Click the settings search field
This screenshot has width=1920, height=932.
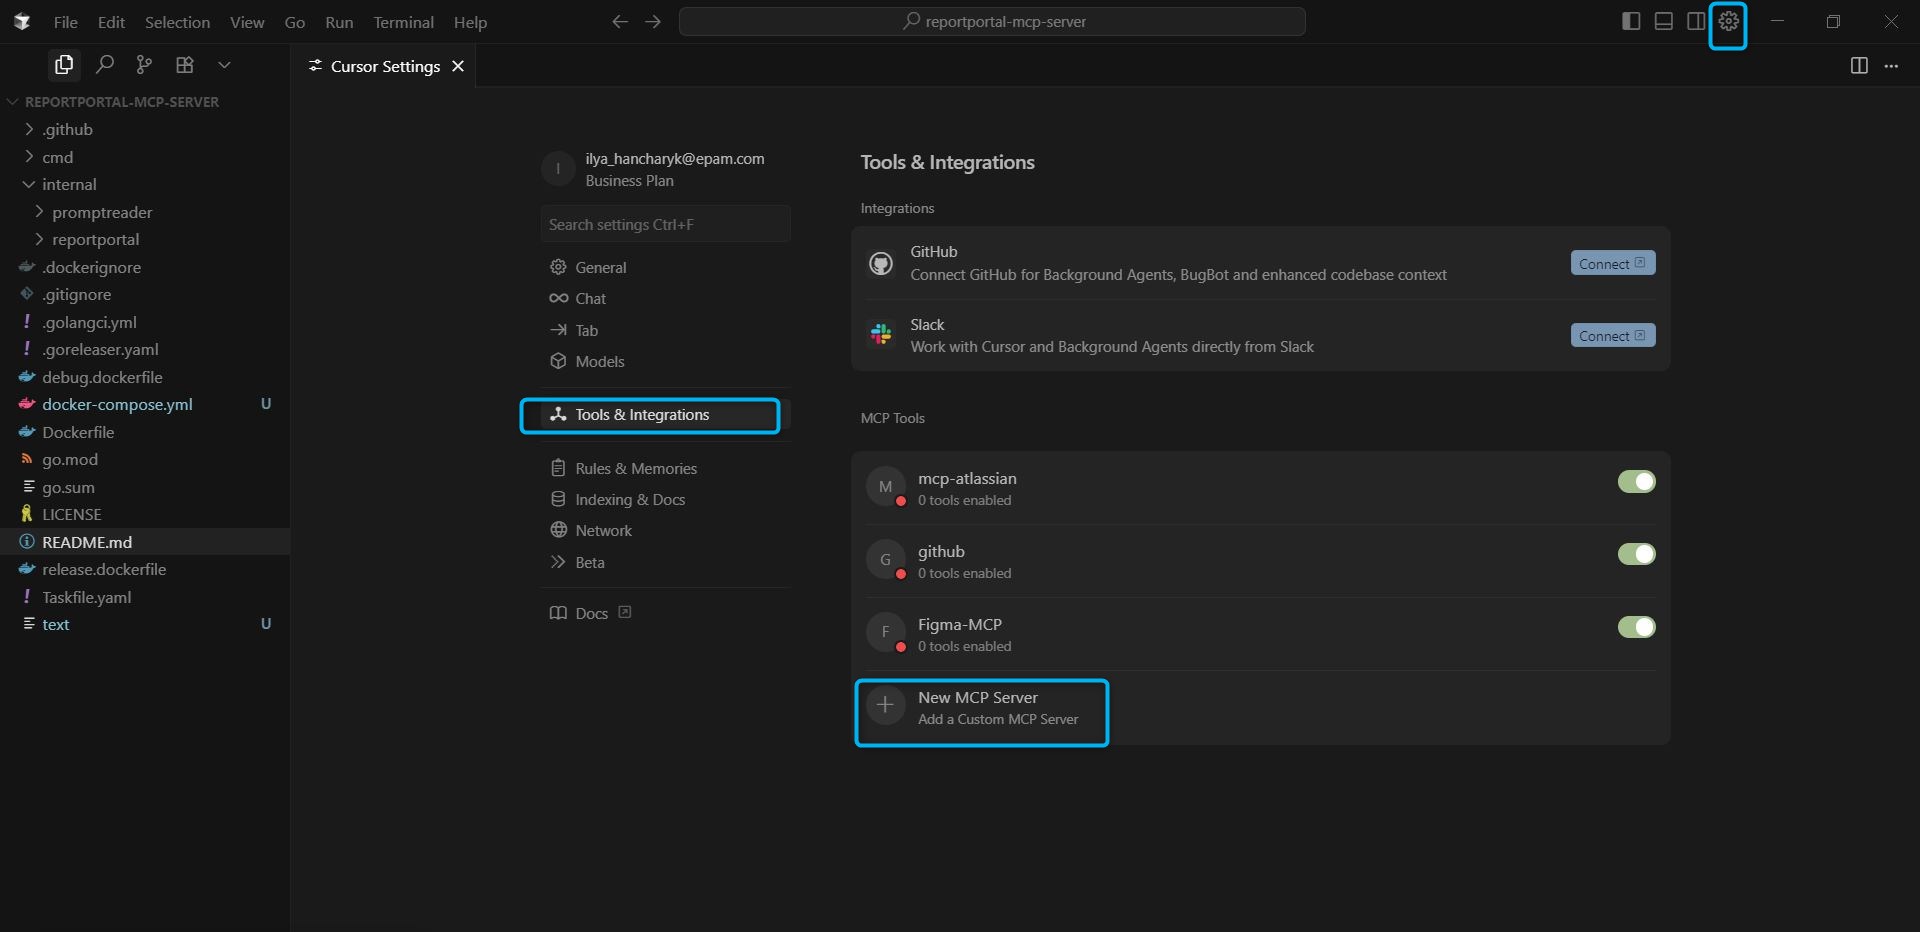[x=666, y=224]
